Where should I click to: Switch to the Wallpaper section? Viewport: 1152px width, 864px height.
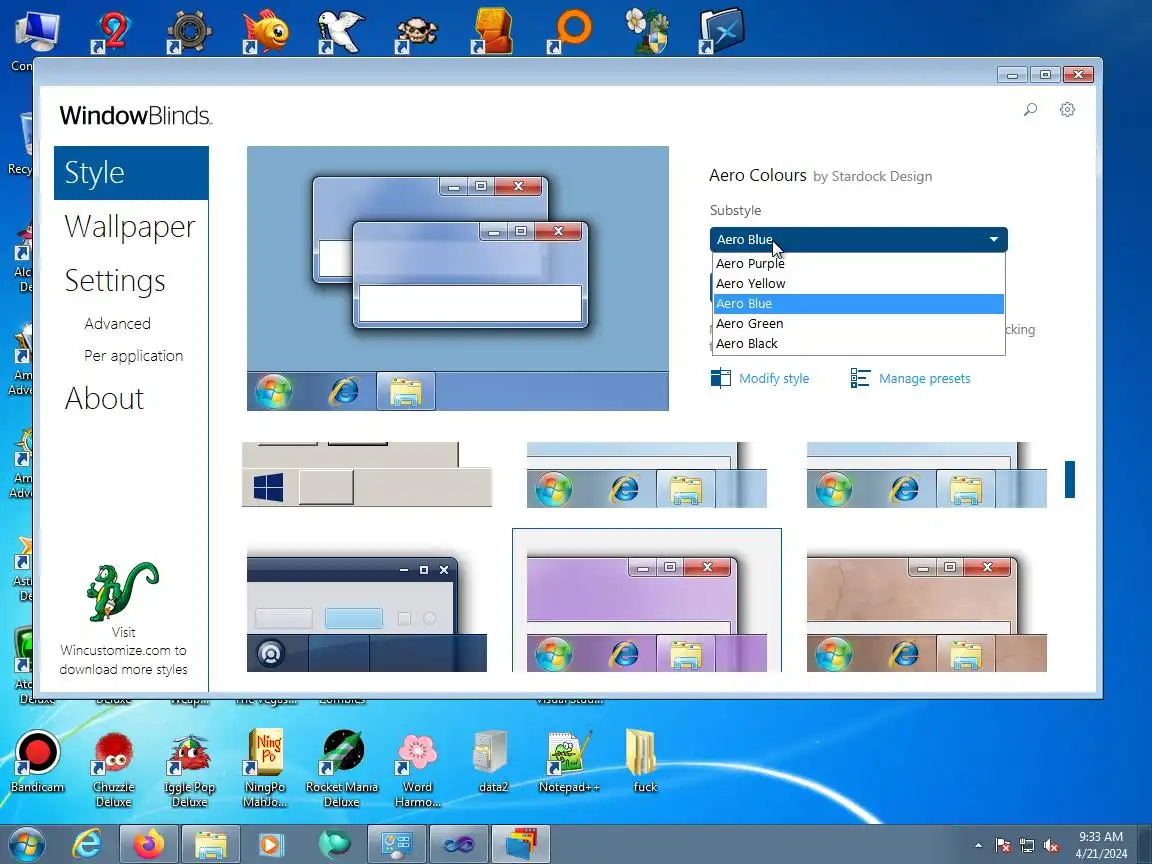pos(130,226)
